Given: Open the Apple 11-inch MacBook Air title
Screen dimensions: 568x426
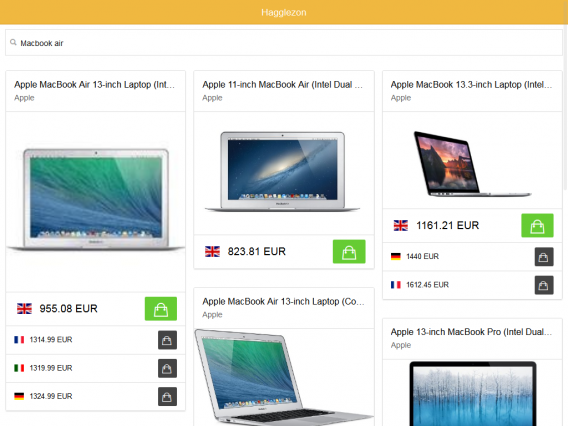Looking at the screenshot, I should pyautogui.click(x=283, y=84).
